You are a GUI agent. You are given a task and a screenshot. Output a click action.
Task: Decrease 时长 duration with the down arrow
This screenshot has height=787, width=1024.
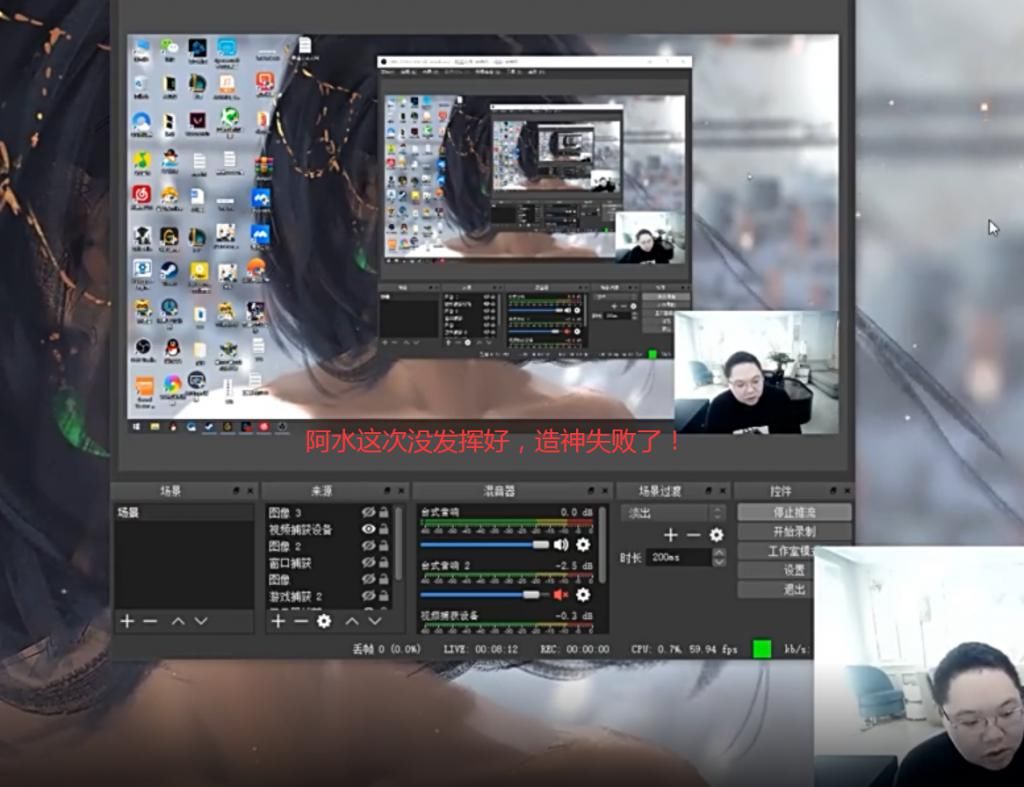click(x=719, y=562)
